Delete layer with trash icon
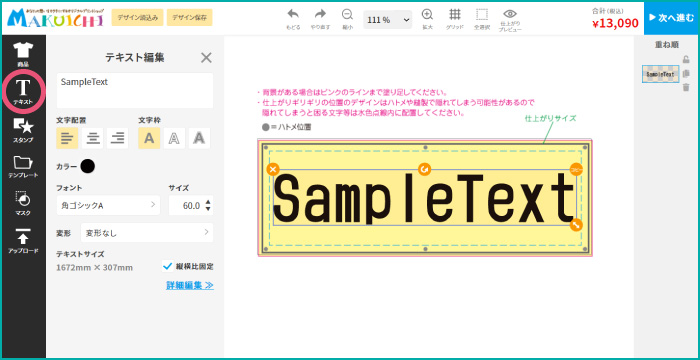 point(686,88)
